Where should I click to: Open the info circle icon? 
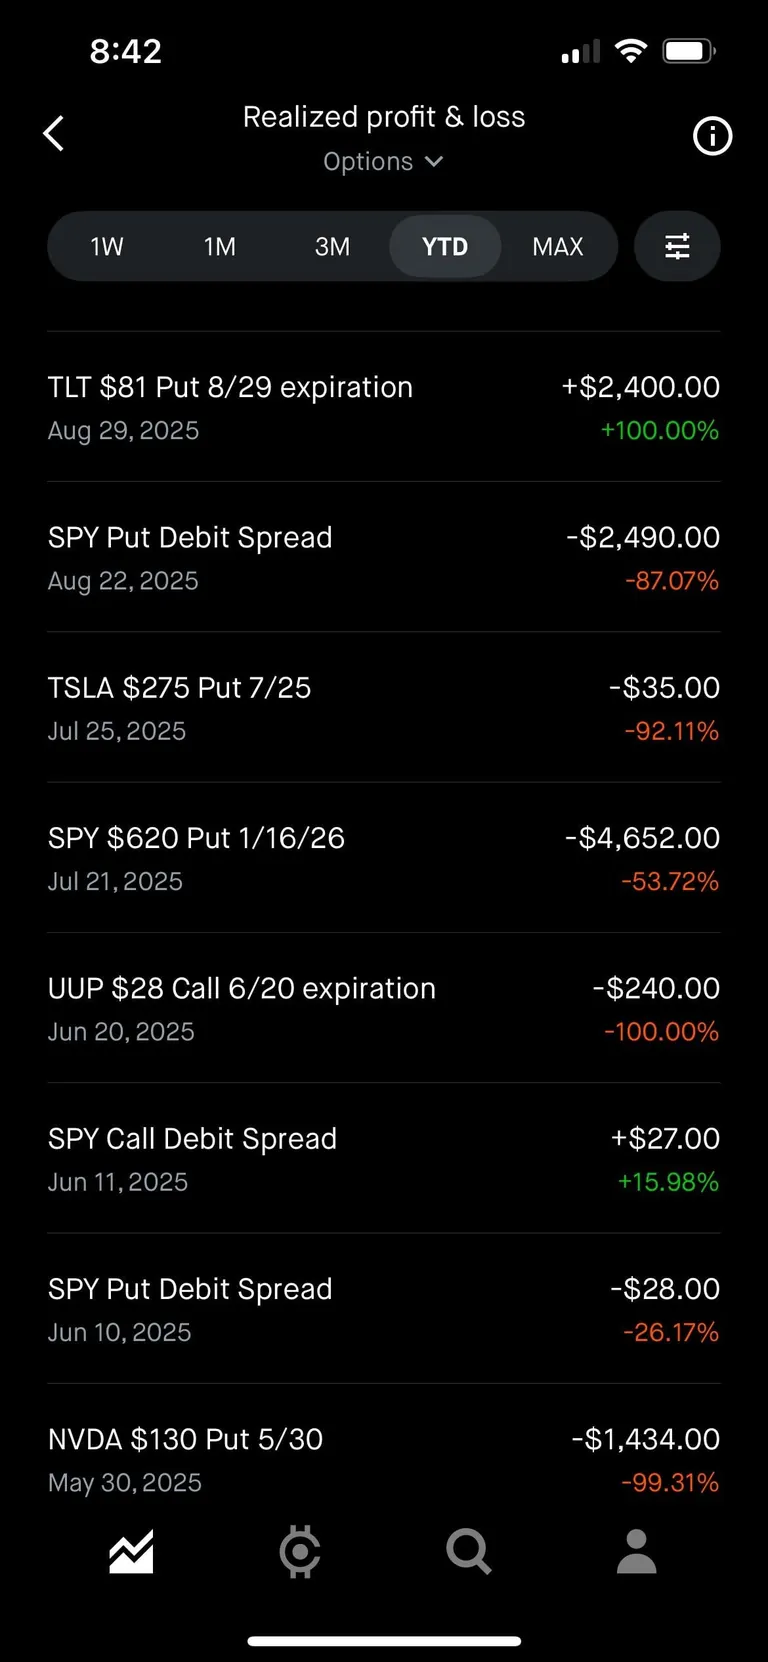pyautogui.click(x=712, y=136)
